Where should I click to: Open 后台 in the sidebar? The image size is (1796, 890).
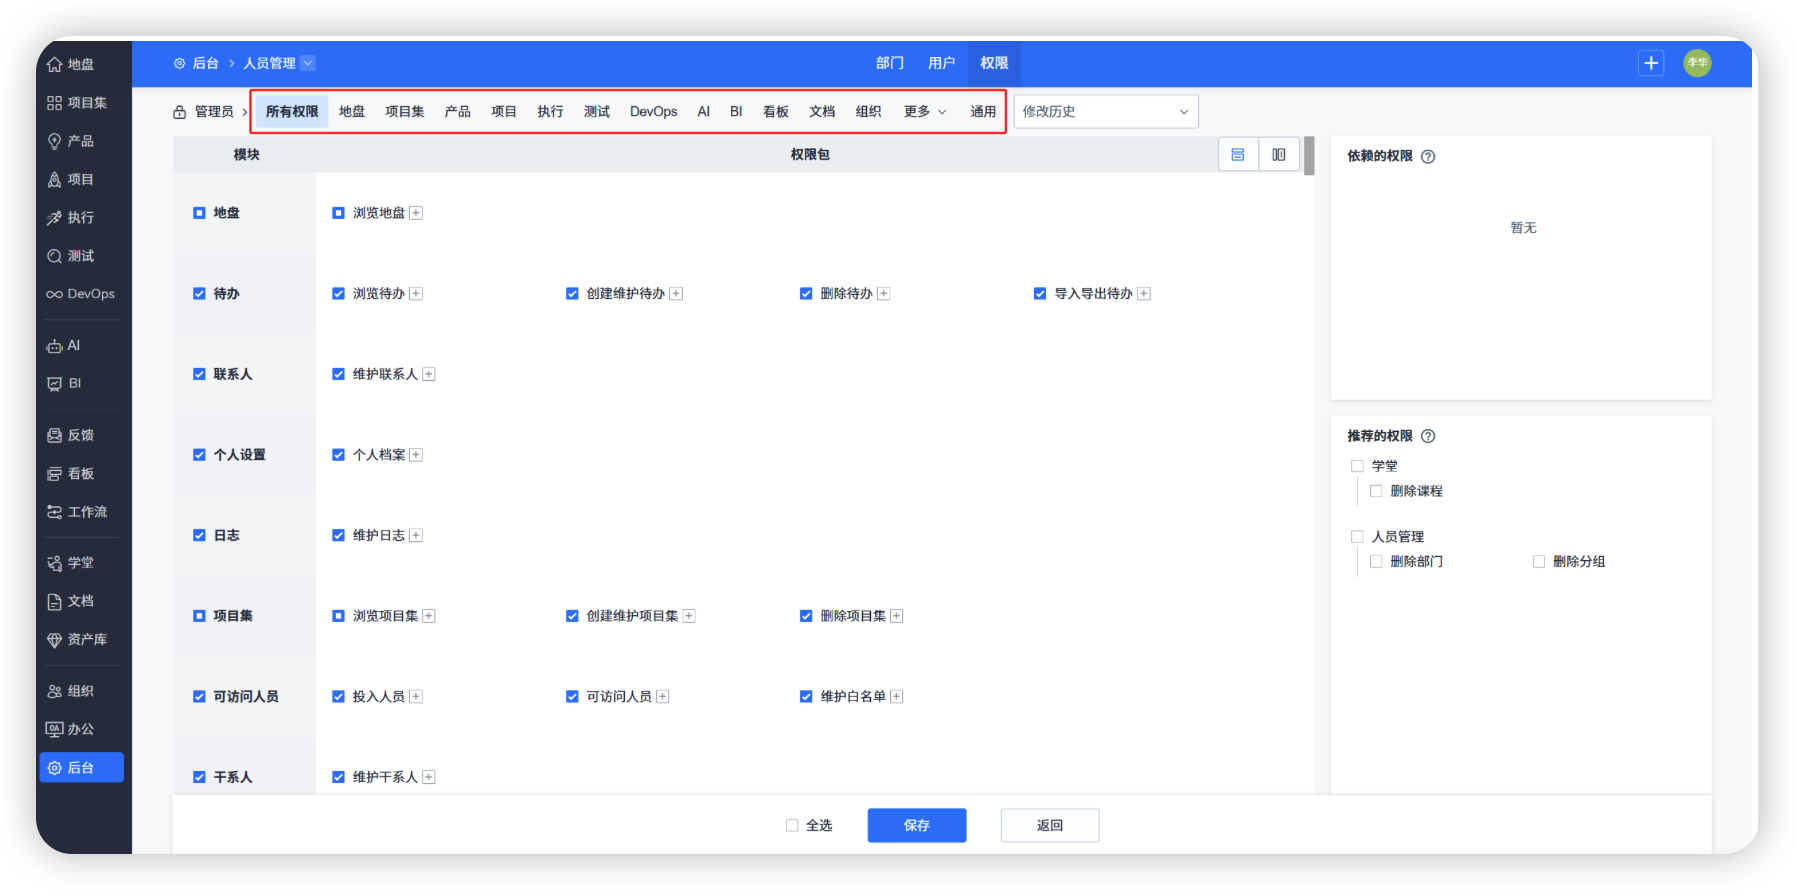click(x=82, y=768)
